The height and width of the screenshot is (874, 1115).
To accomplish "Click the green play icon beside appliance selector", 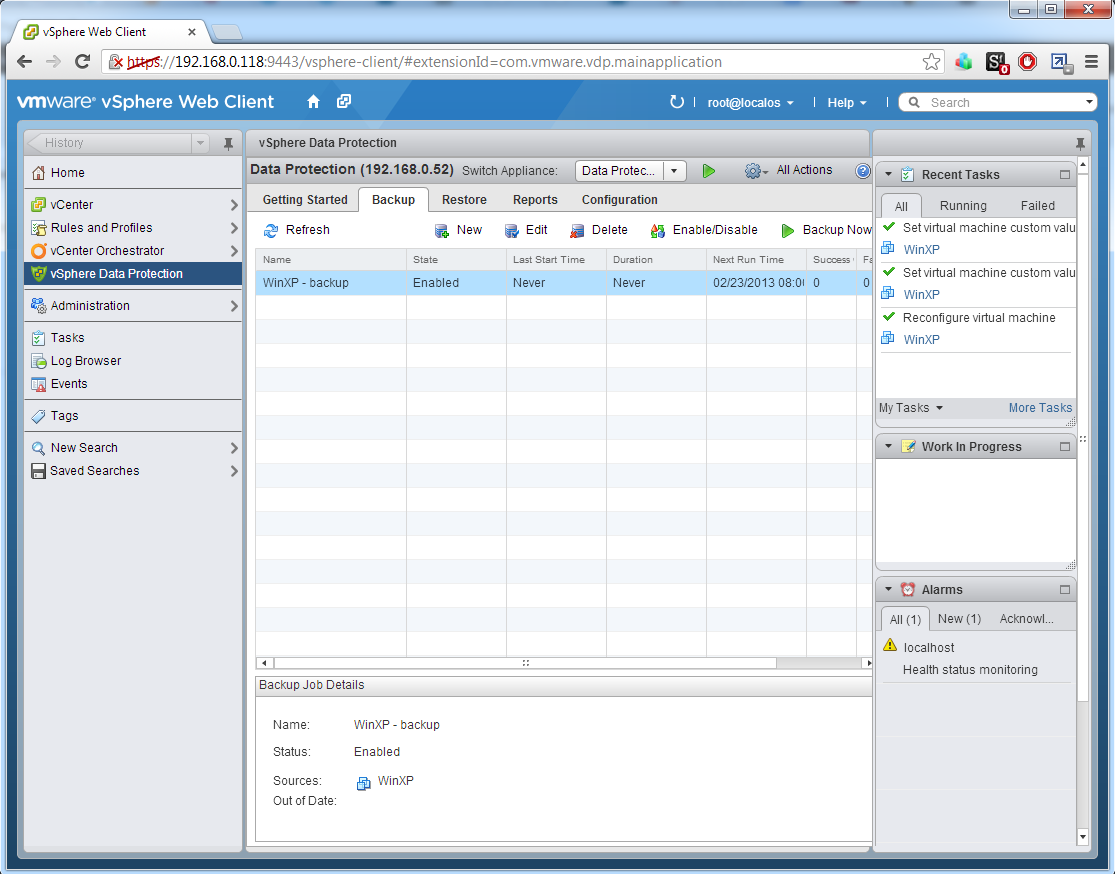I will (x=708, y=171).
